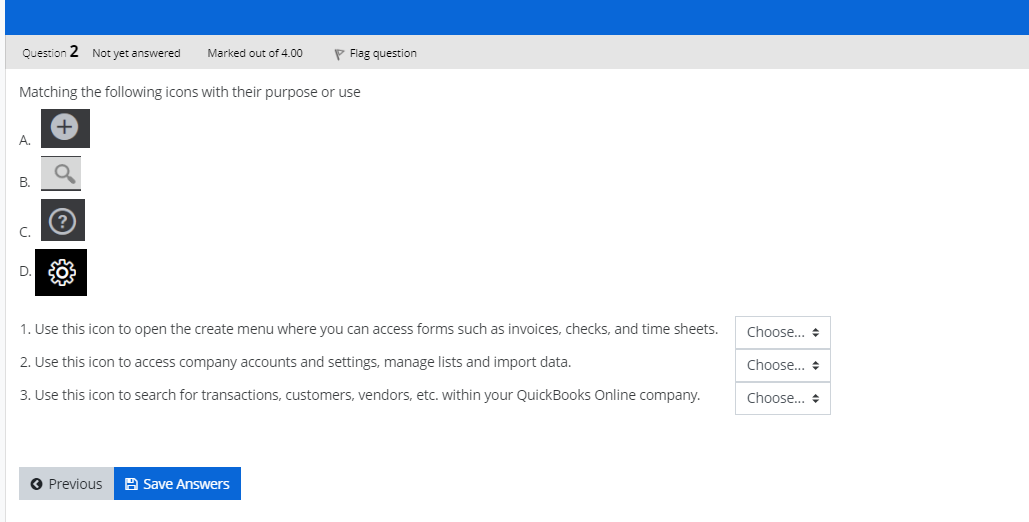Go back with the Previous button
This screenshot has height=522, width=1029.
(x=66, y=484)
